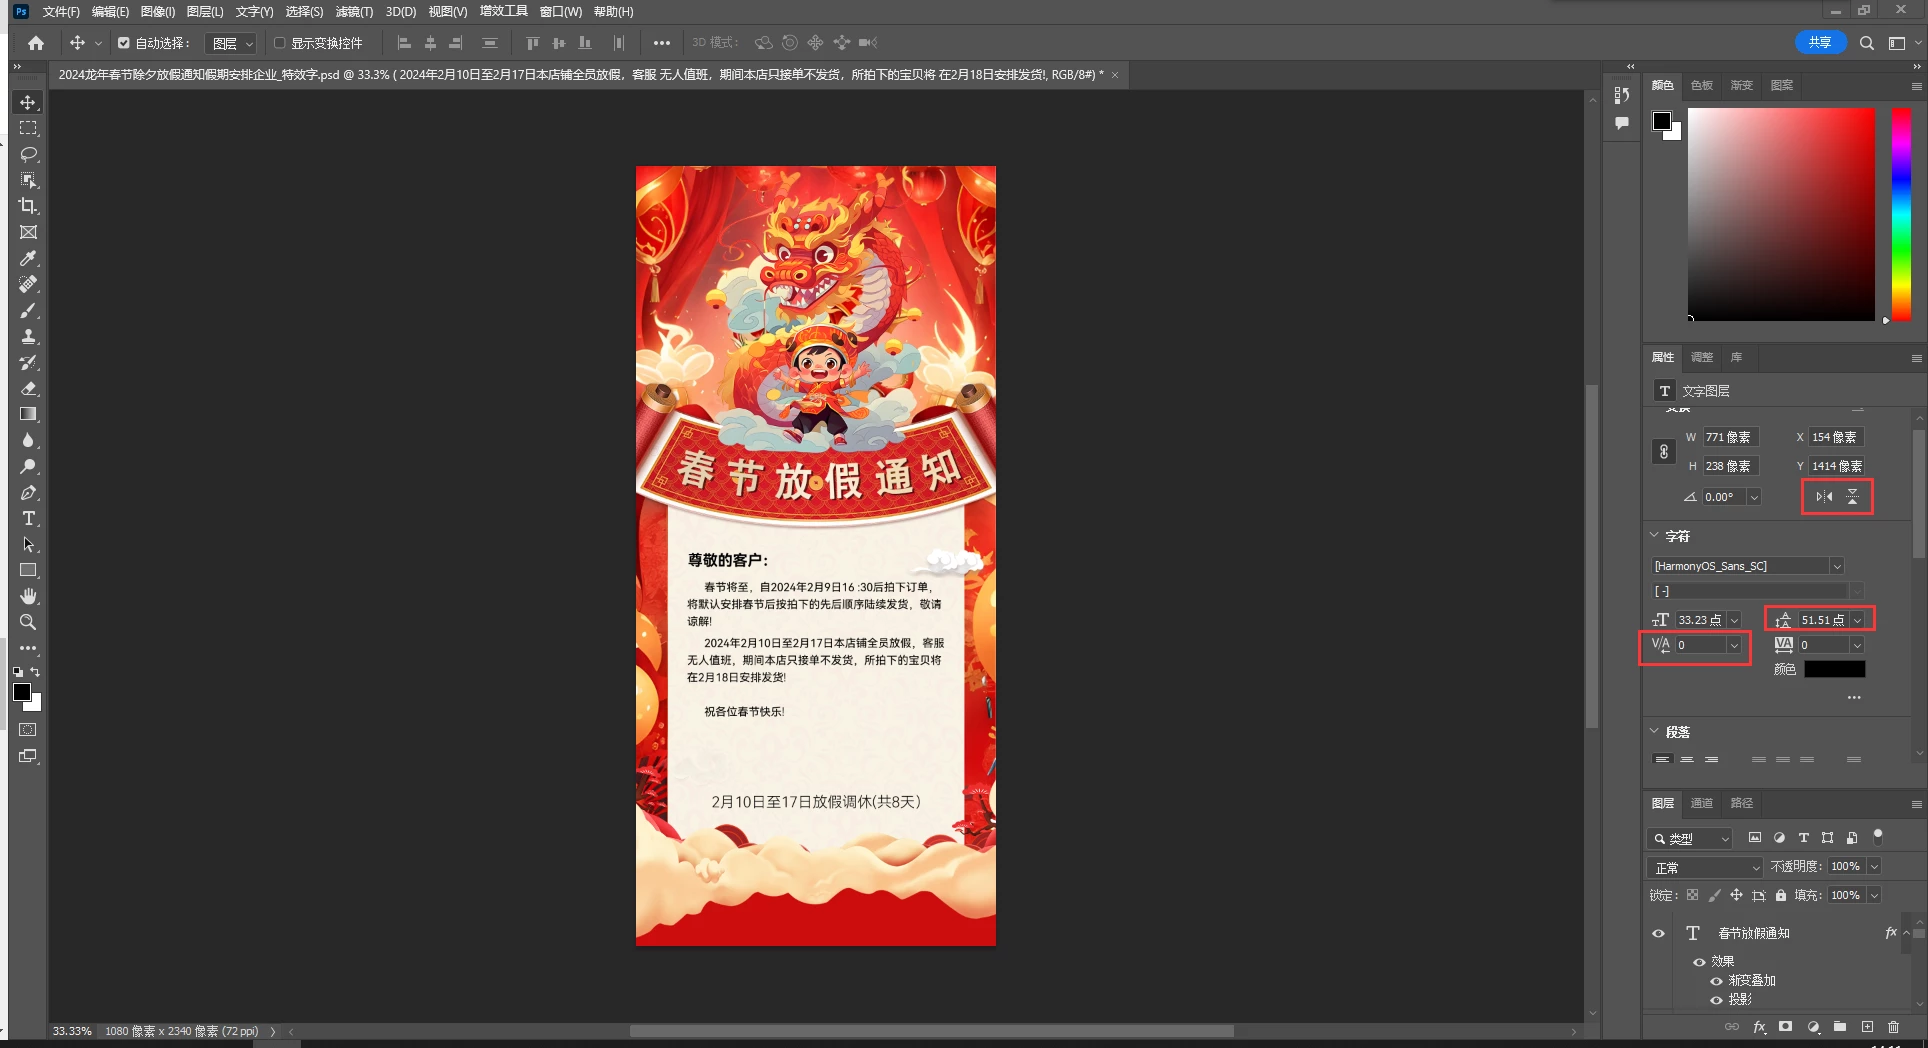Select the Horizontal Type tool

point(28,518)
